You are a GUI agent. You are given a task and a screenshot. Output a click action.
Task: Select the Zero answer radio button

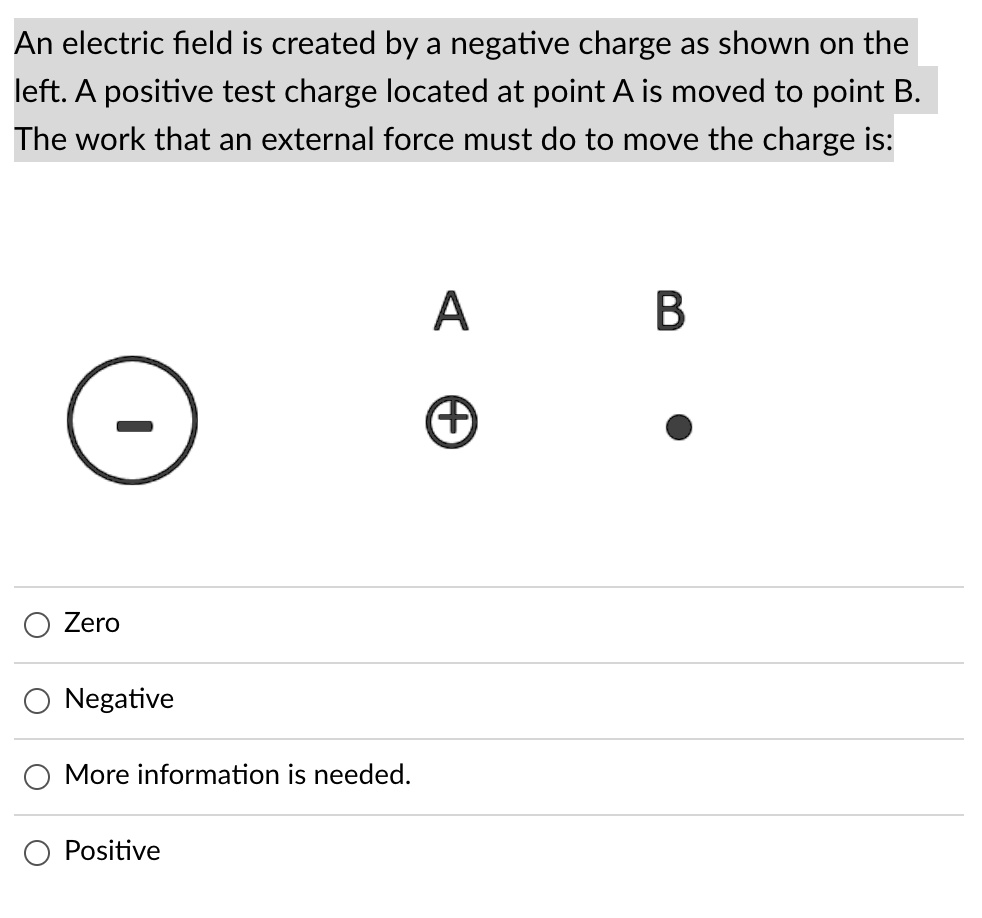tap(37, 624)
